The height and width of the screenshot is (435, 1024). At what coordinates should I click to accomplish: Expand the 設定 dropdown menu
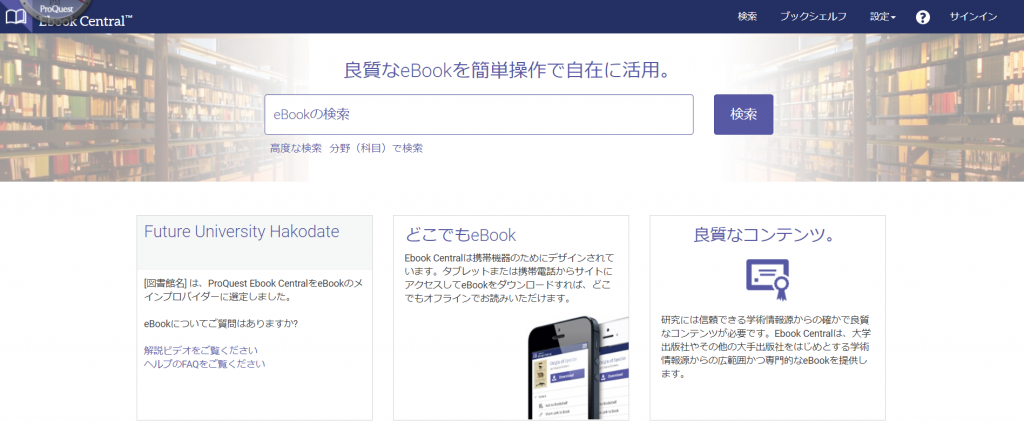click(x=882, y=17)
